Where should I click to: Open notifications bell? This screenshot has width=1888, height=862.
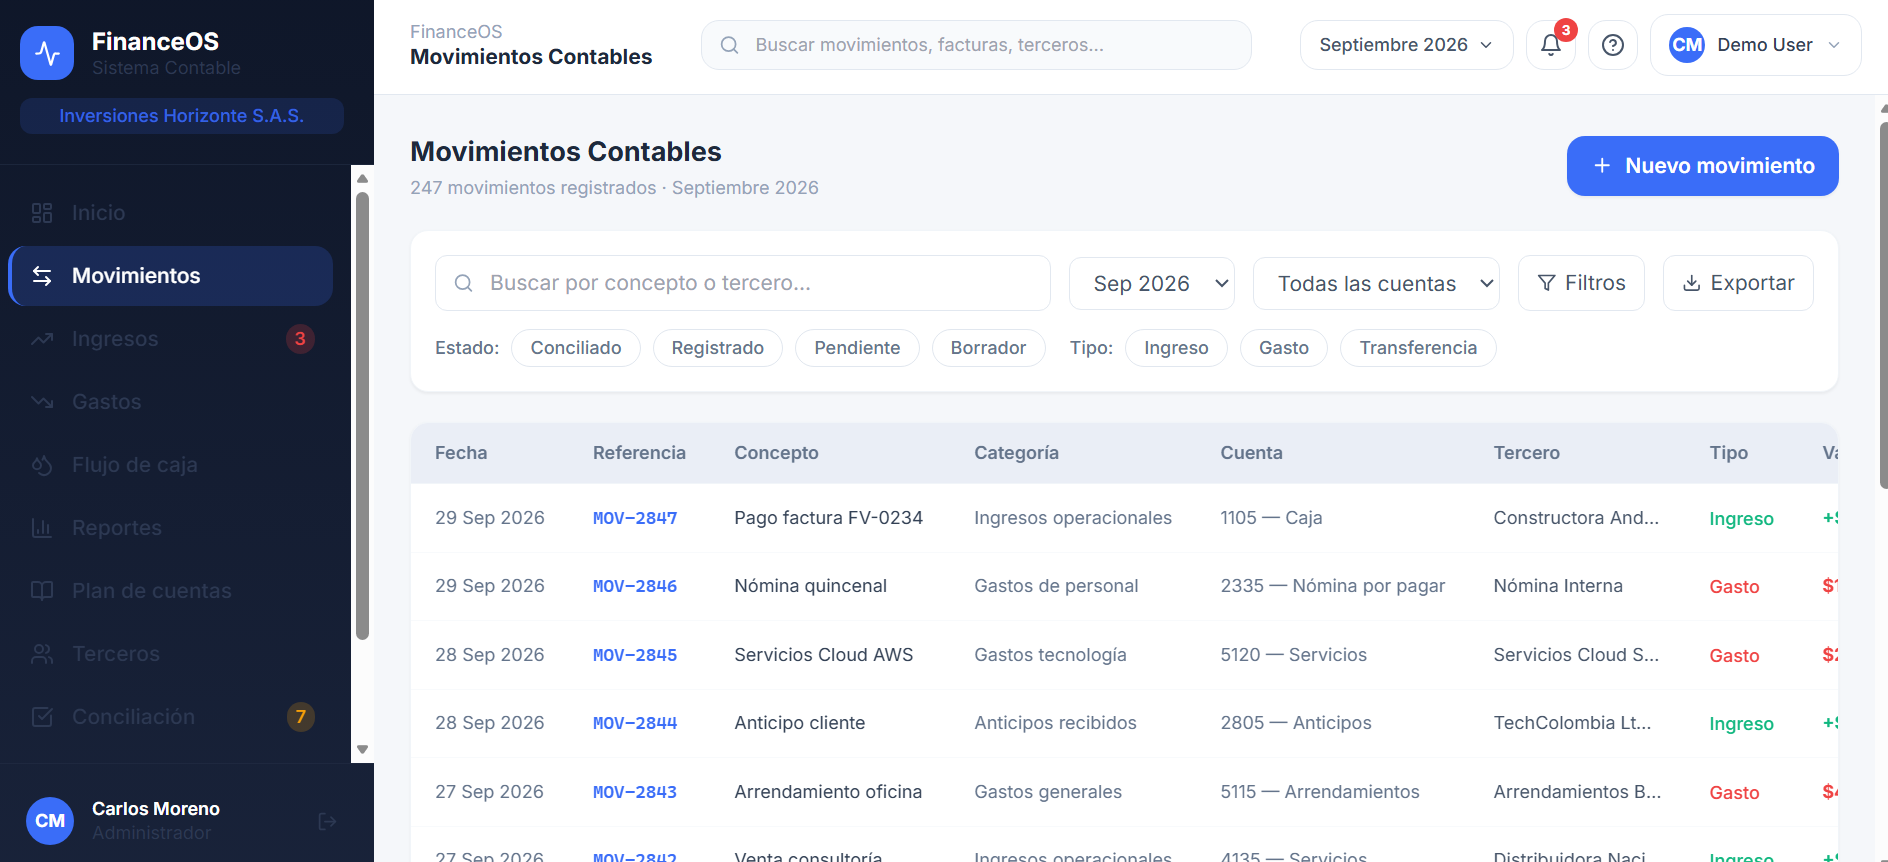[x=1551, y=45]
